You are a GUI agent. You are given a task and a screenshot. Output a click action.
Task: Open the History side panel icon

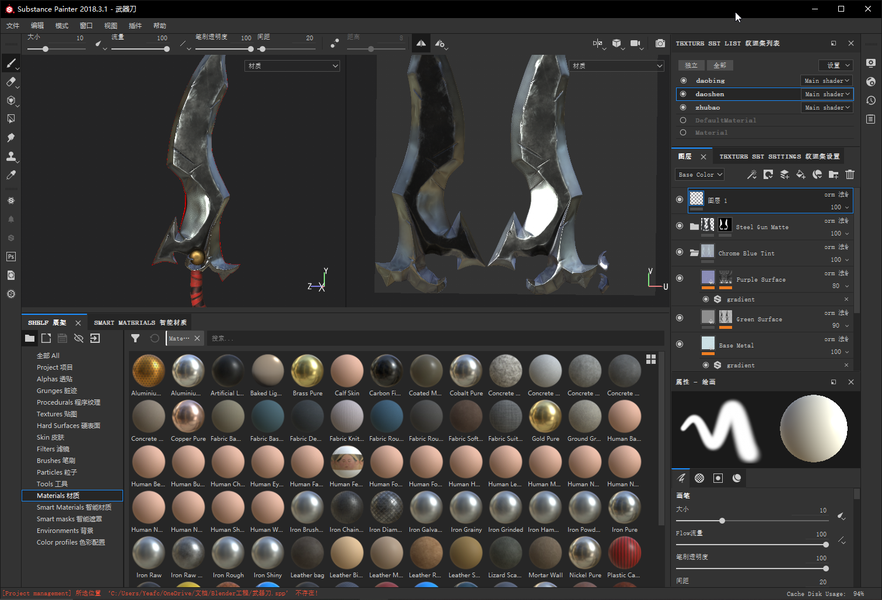click(x=871, y=100)
